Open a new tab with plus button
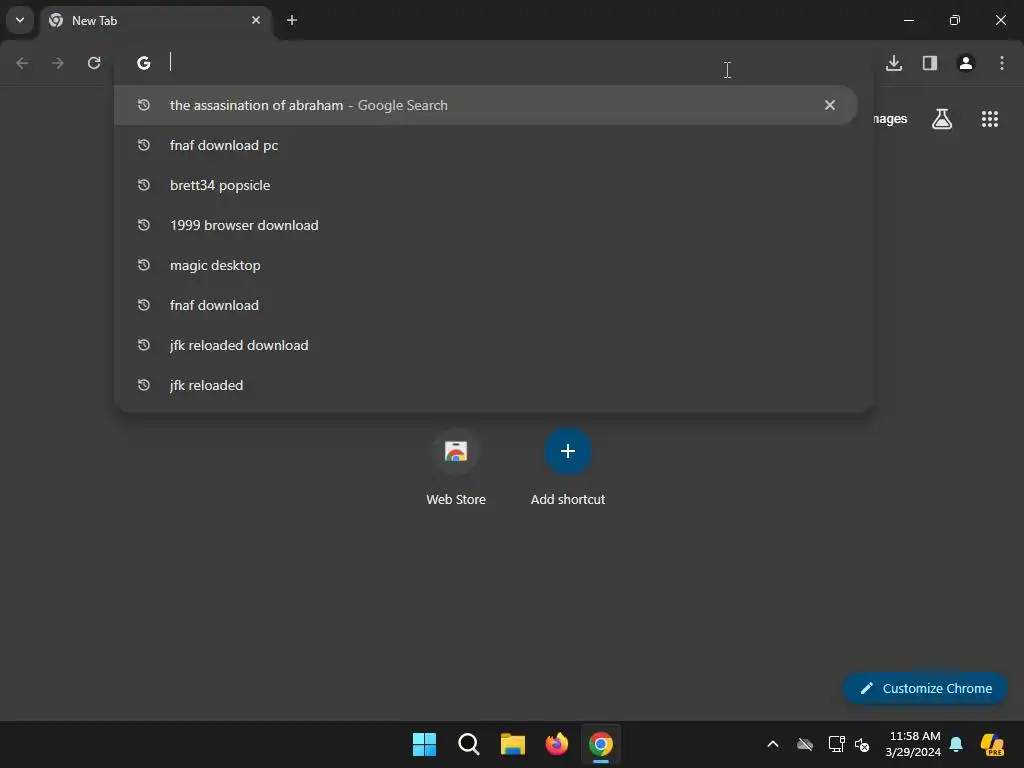Viewport: 1024px width, 768px height. pos(292,20)
